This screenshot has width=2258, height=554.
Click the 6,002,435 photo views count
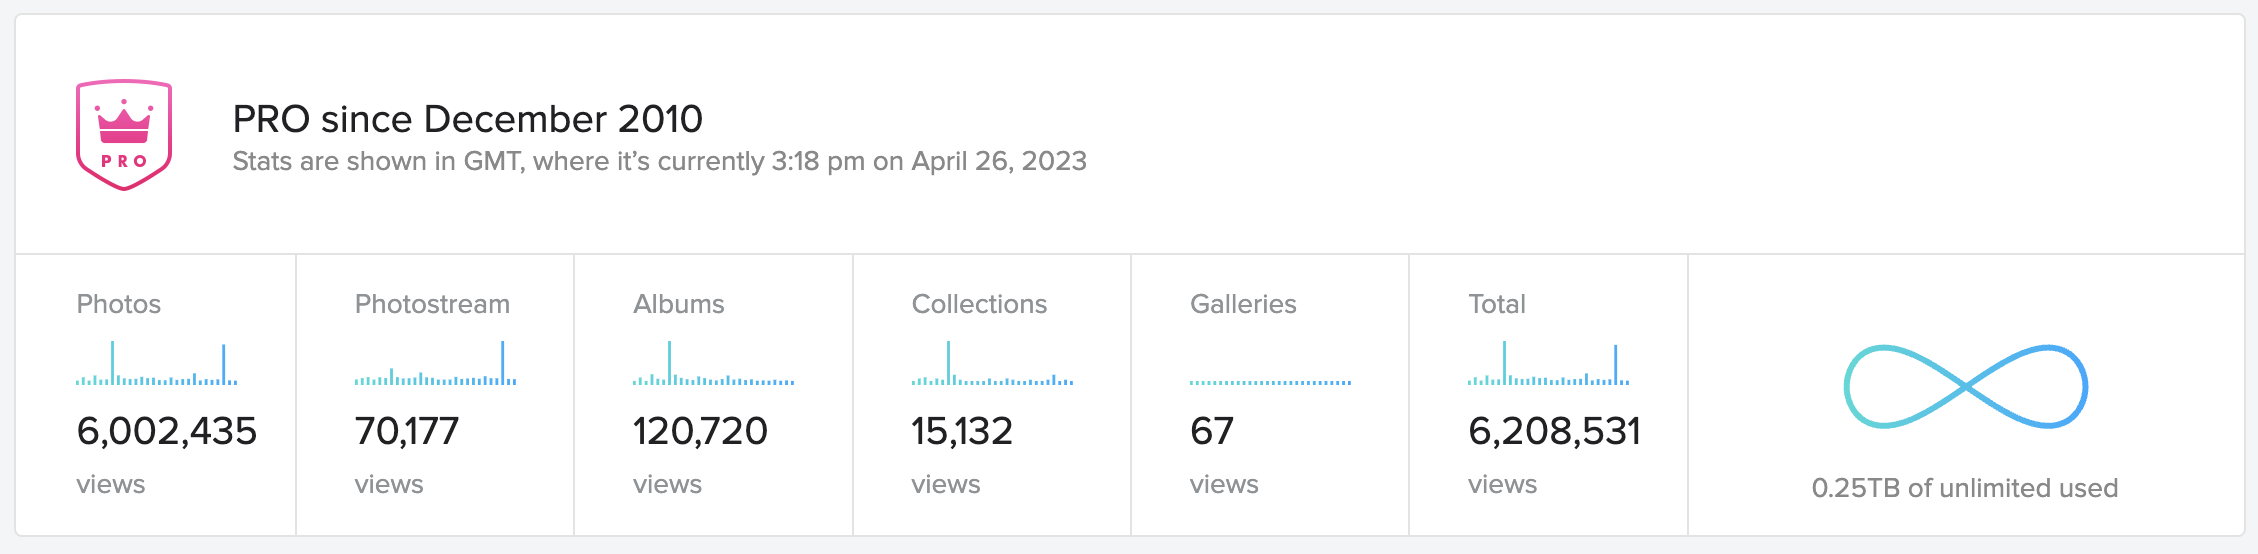coord(167,431)
